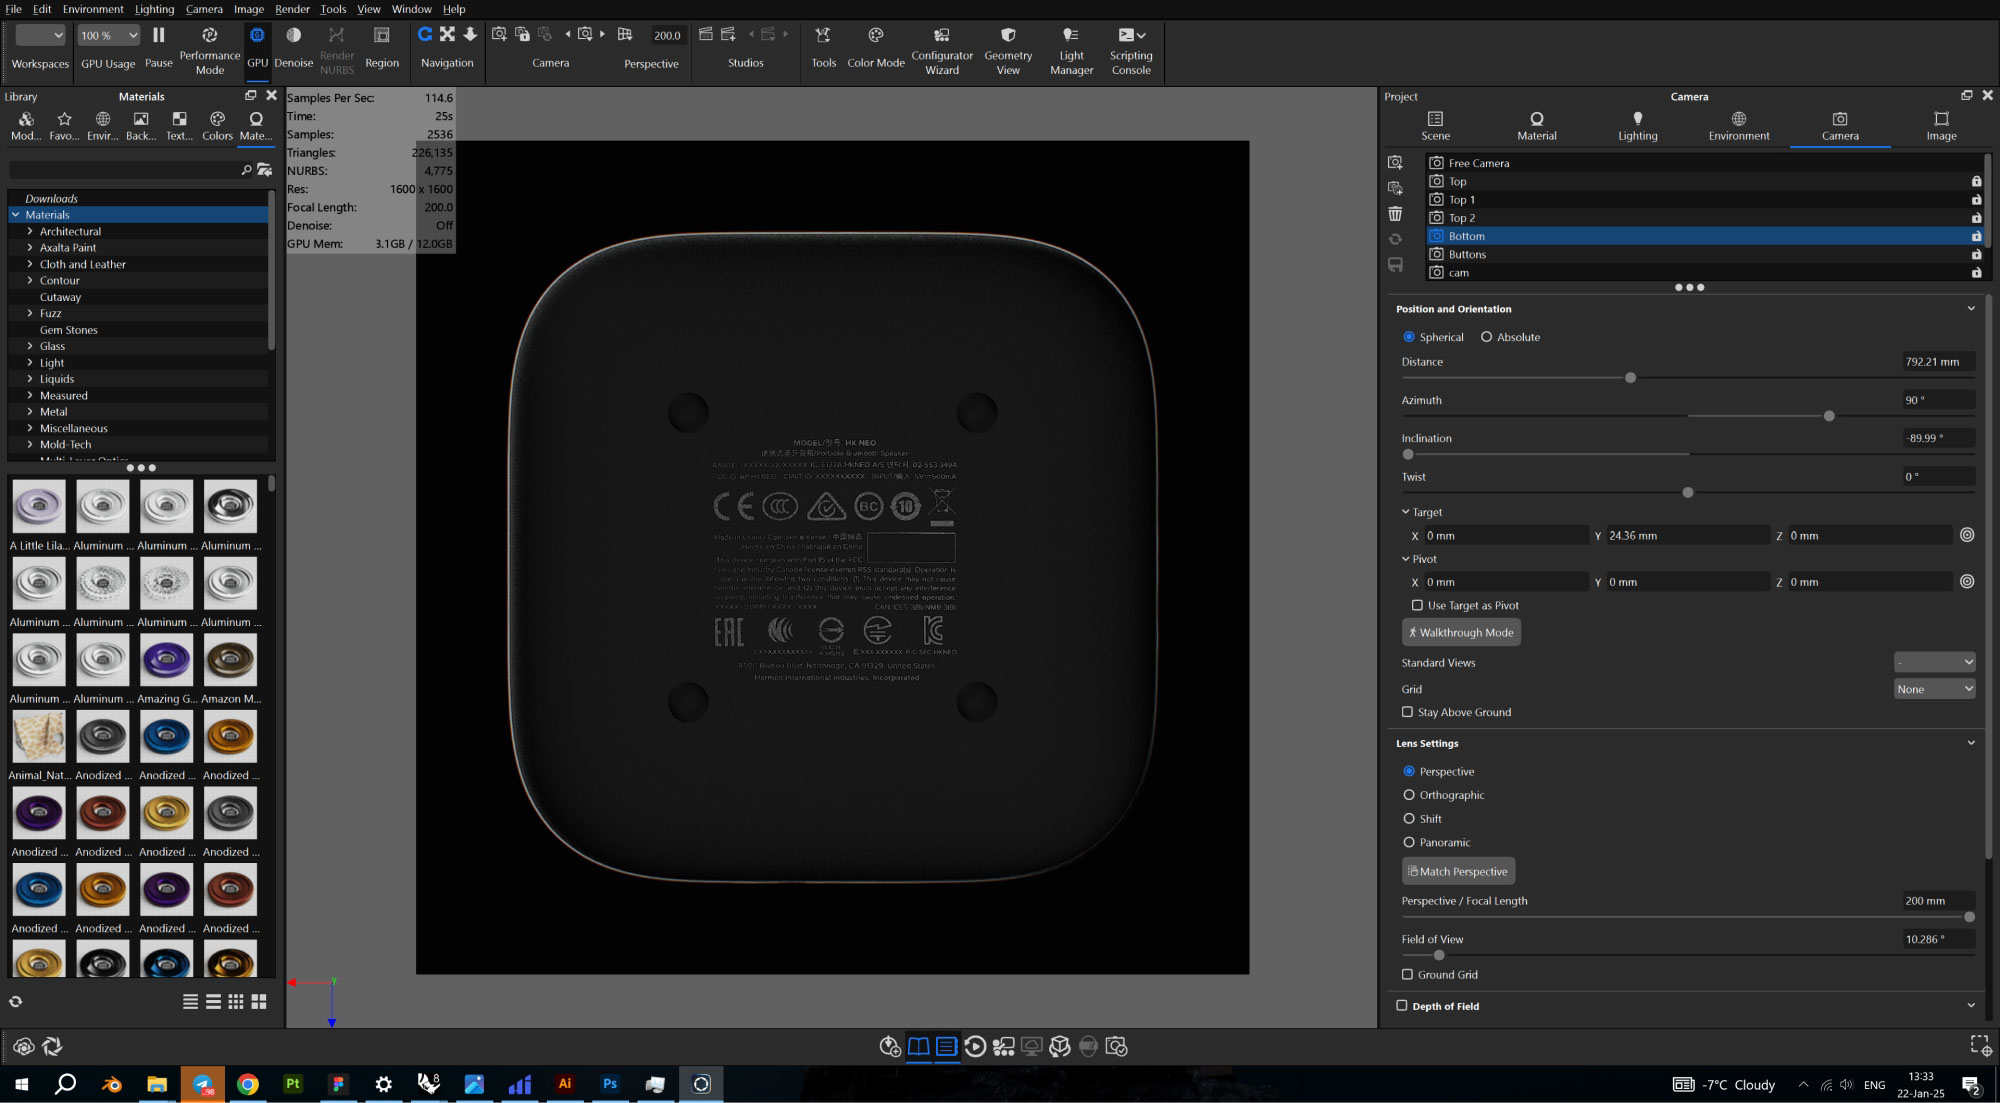
Task: Click the delete camera trash icon
Action: [1395, 213]
